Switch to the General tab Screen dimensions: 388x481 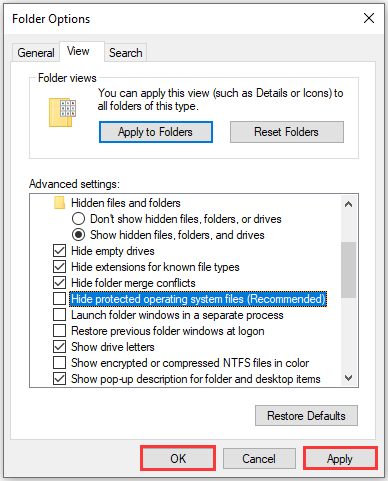(x=36, y=53)
